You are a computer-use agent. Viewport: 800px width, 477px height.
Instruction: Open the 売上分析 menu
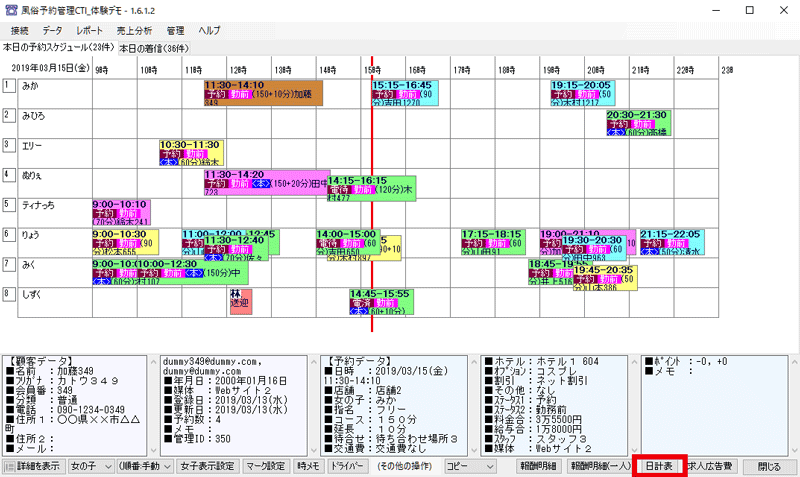pyautogui.click(x=135, y=31)
